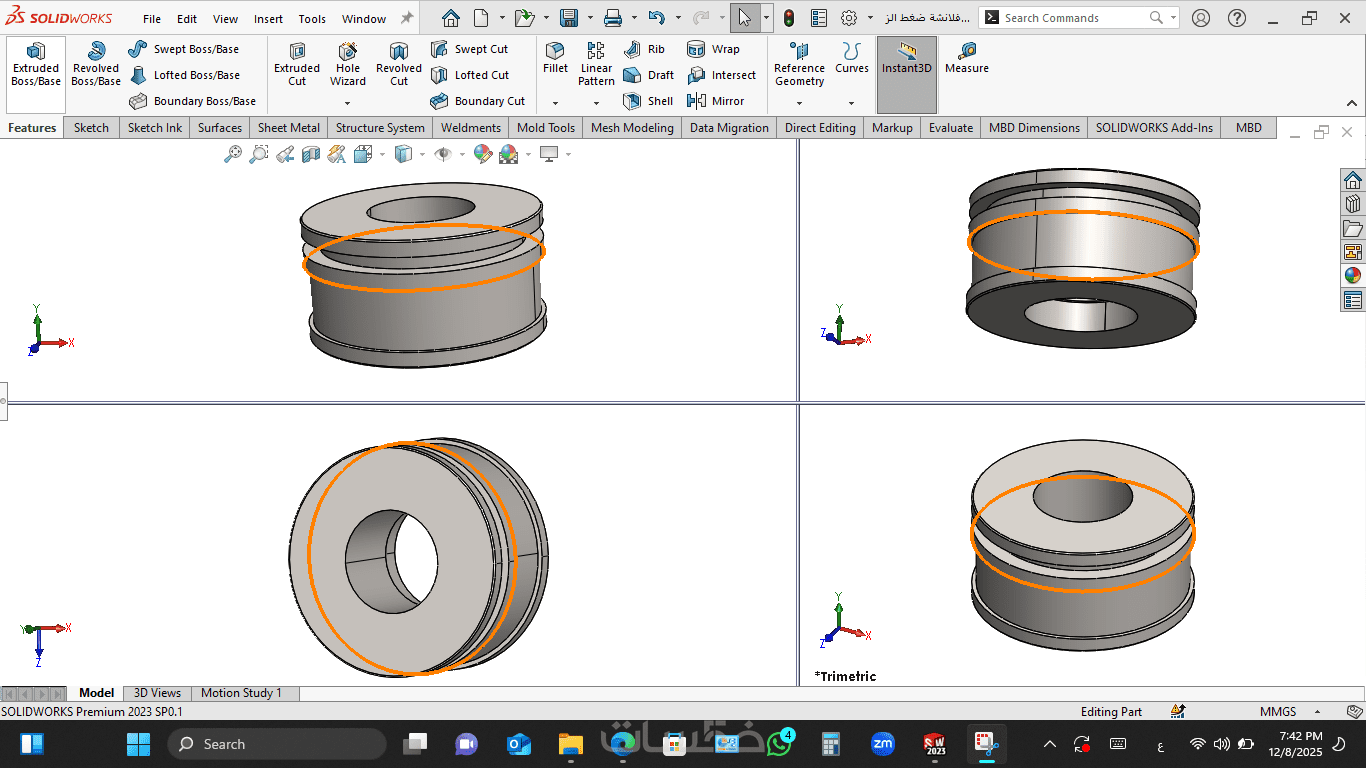The image size is (1366, 768).
Task: Open the Measure tool
Action: 966,58
